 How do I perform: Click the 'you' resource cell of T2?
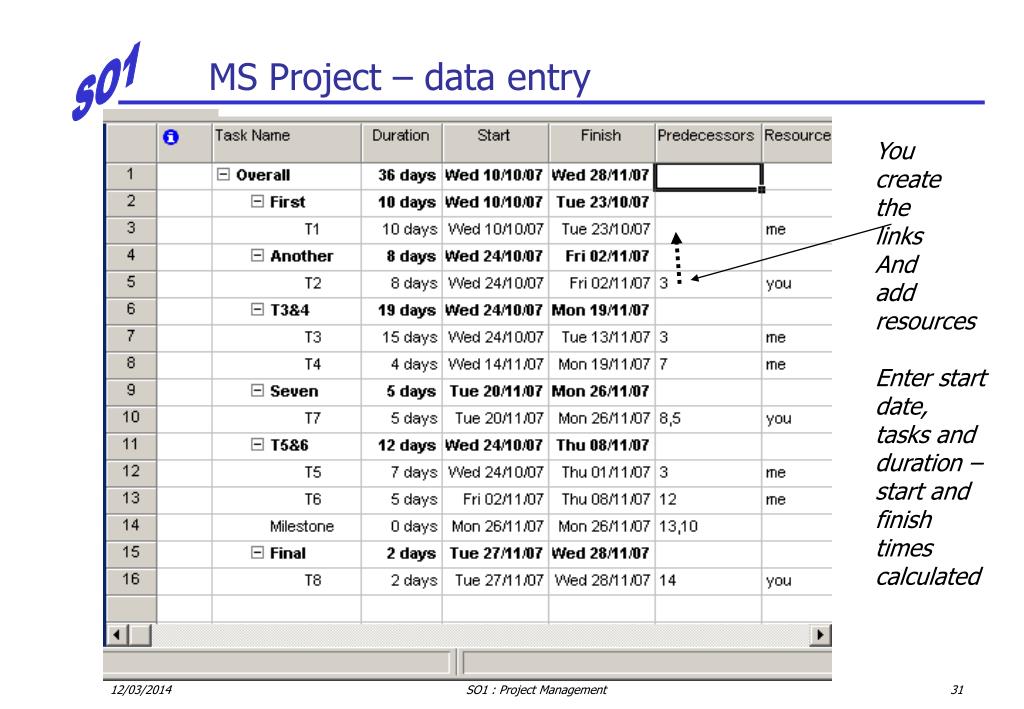(x=797, y=283)
